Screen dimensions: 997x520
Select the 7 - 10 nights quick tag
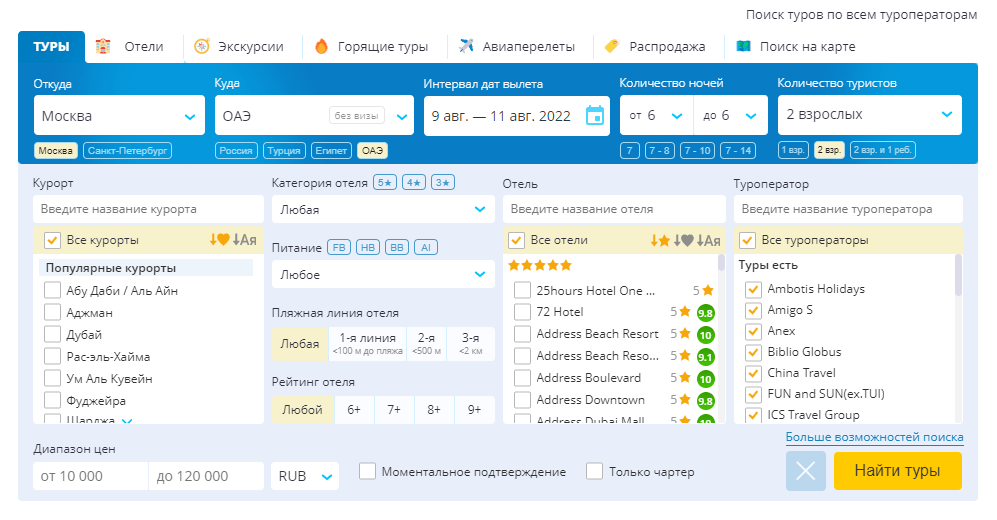(698, 151)
